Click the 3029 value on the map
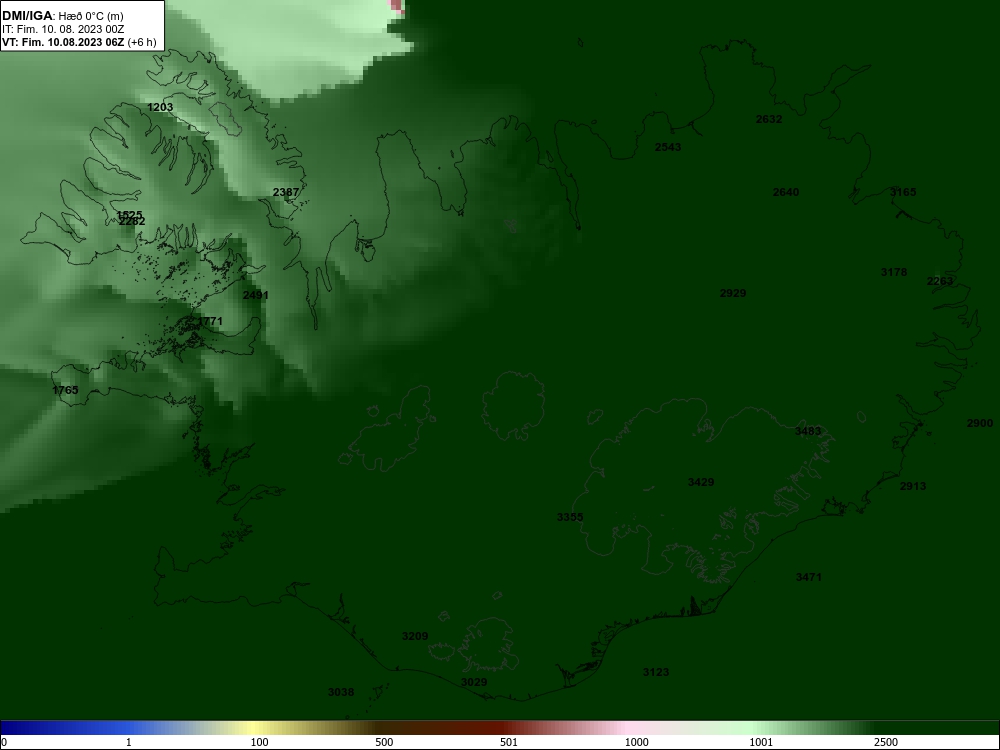1000x750 pixels. [x=474, y=682]
